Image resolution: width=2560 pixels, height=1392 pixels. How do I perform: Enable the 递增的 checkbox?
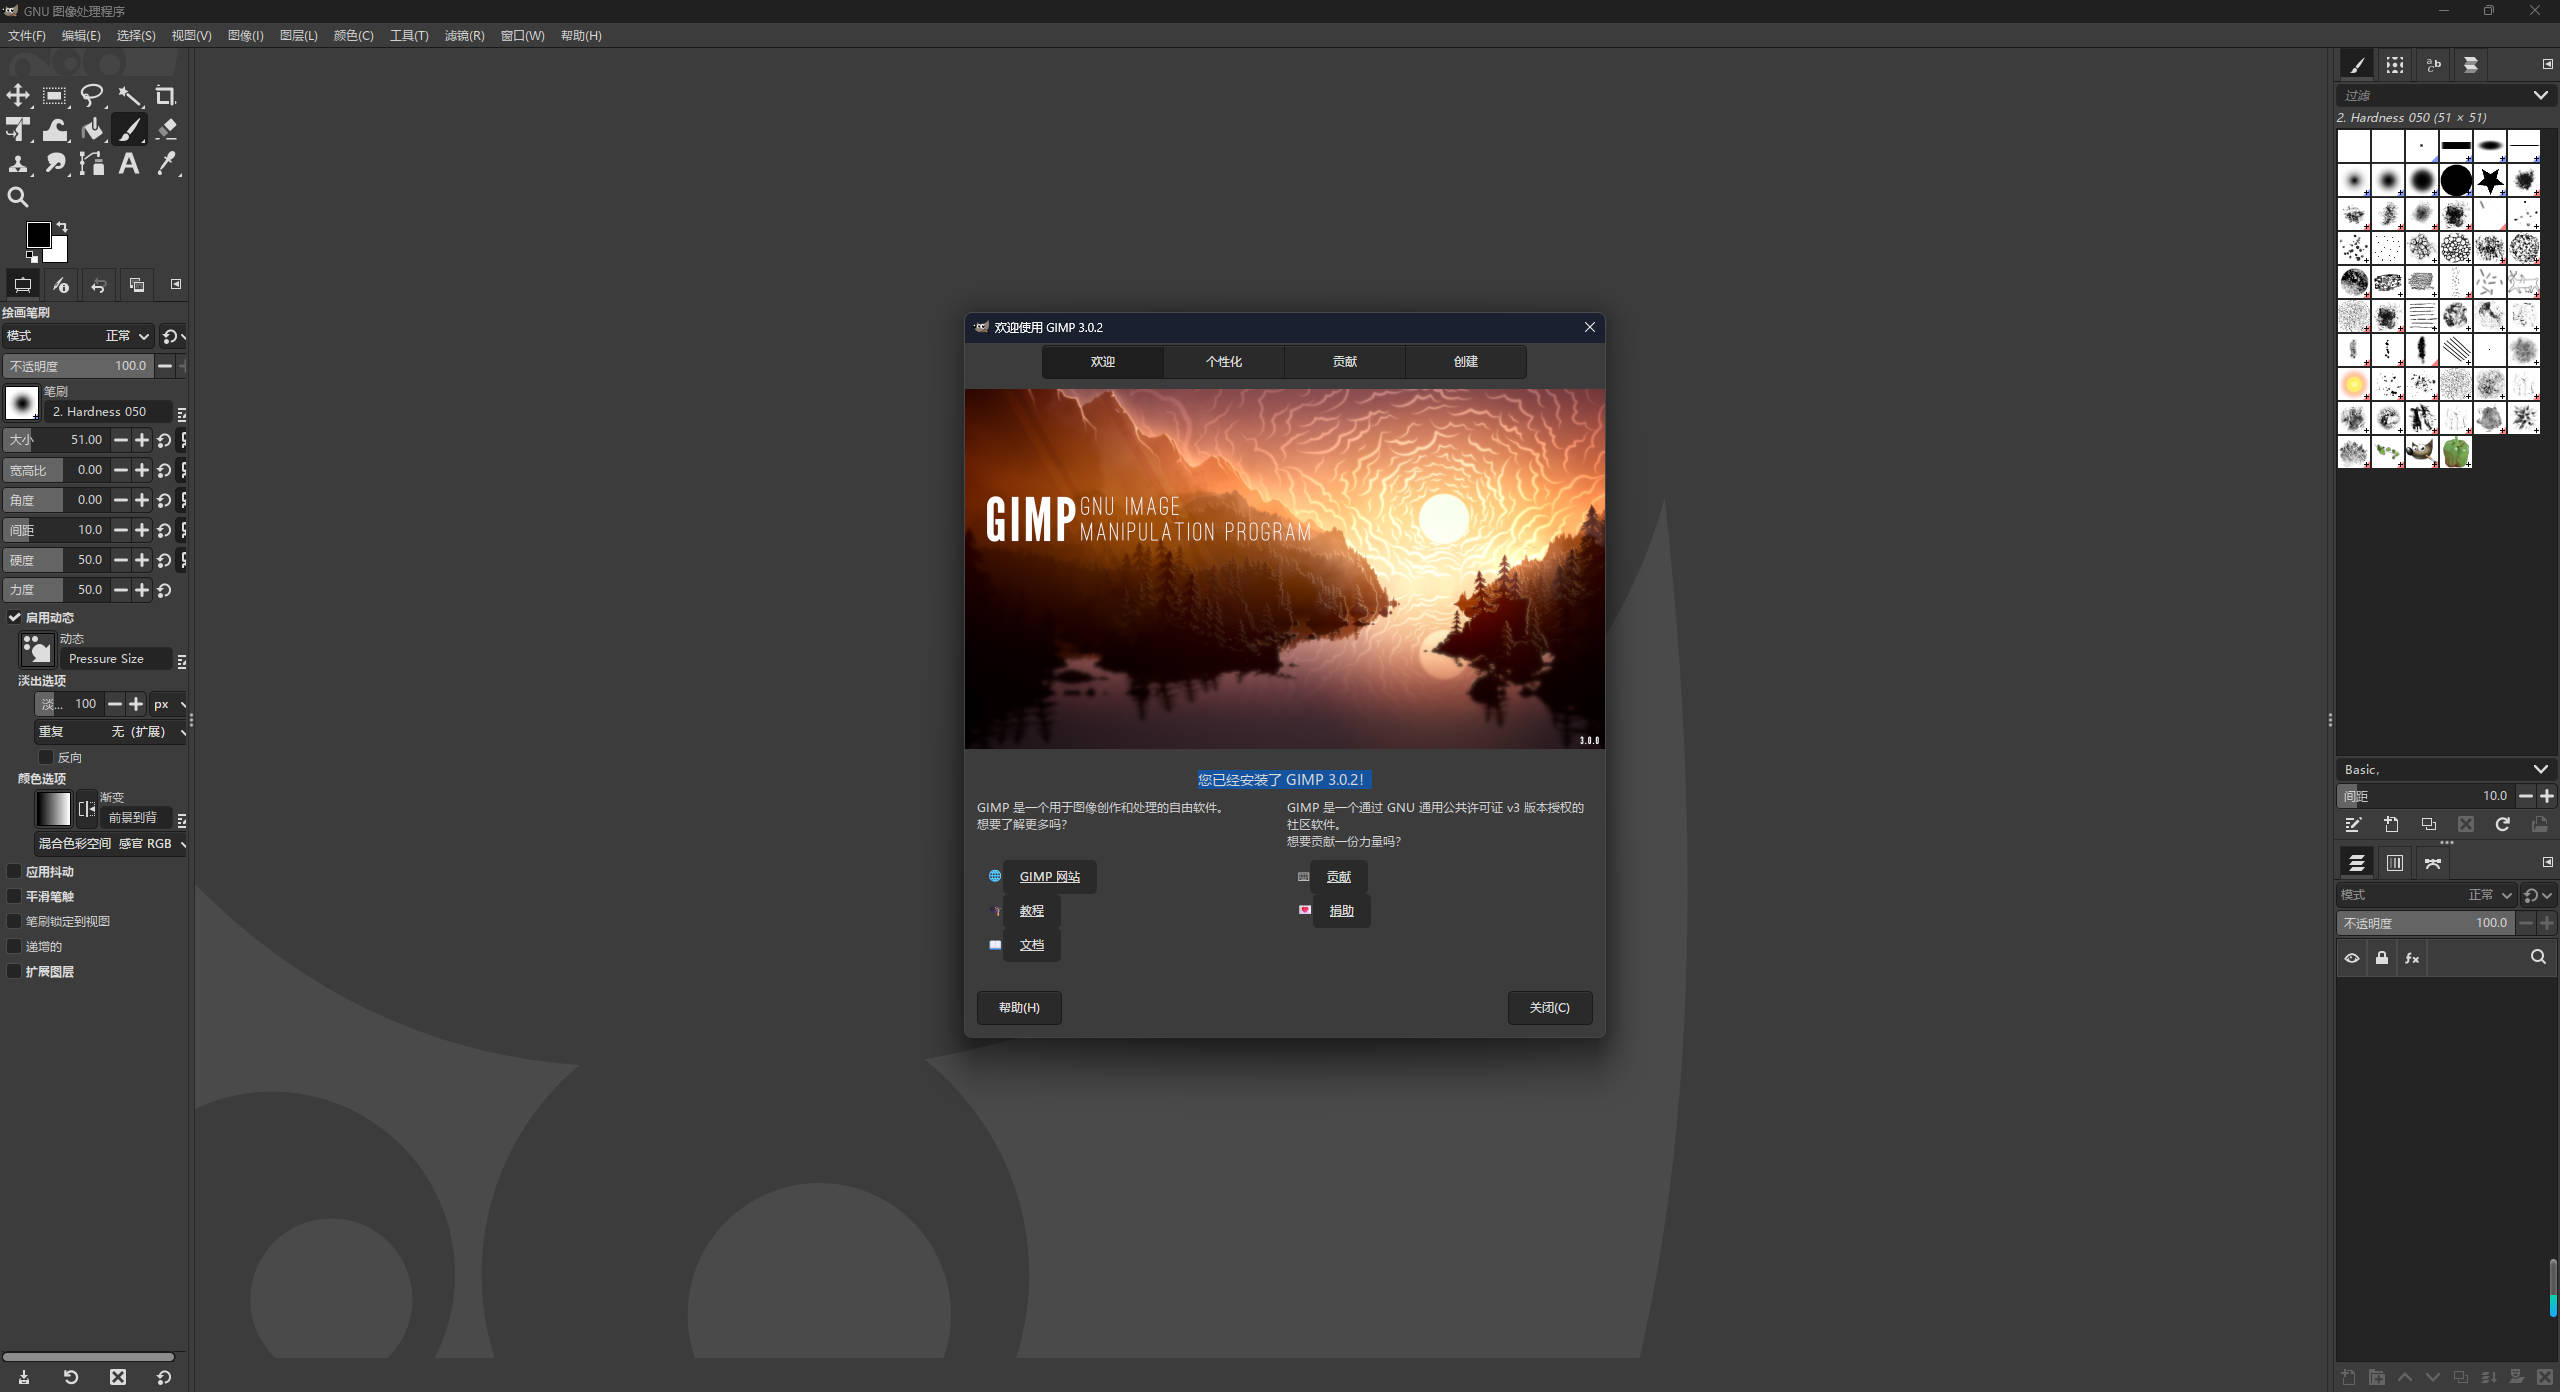pyautogui.click(x=14, y=946)
